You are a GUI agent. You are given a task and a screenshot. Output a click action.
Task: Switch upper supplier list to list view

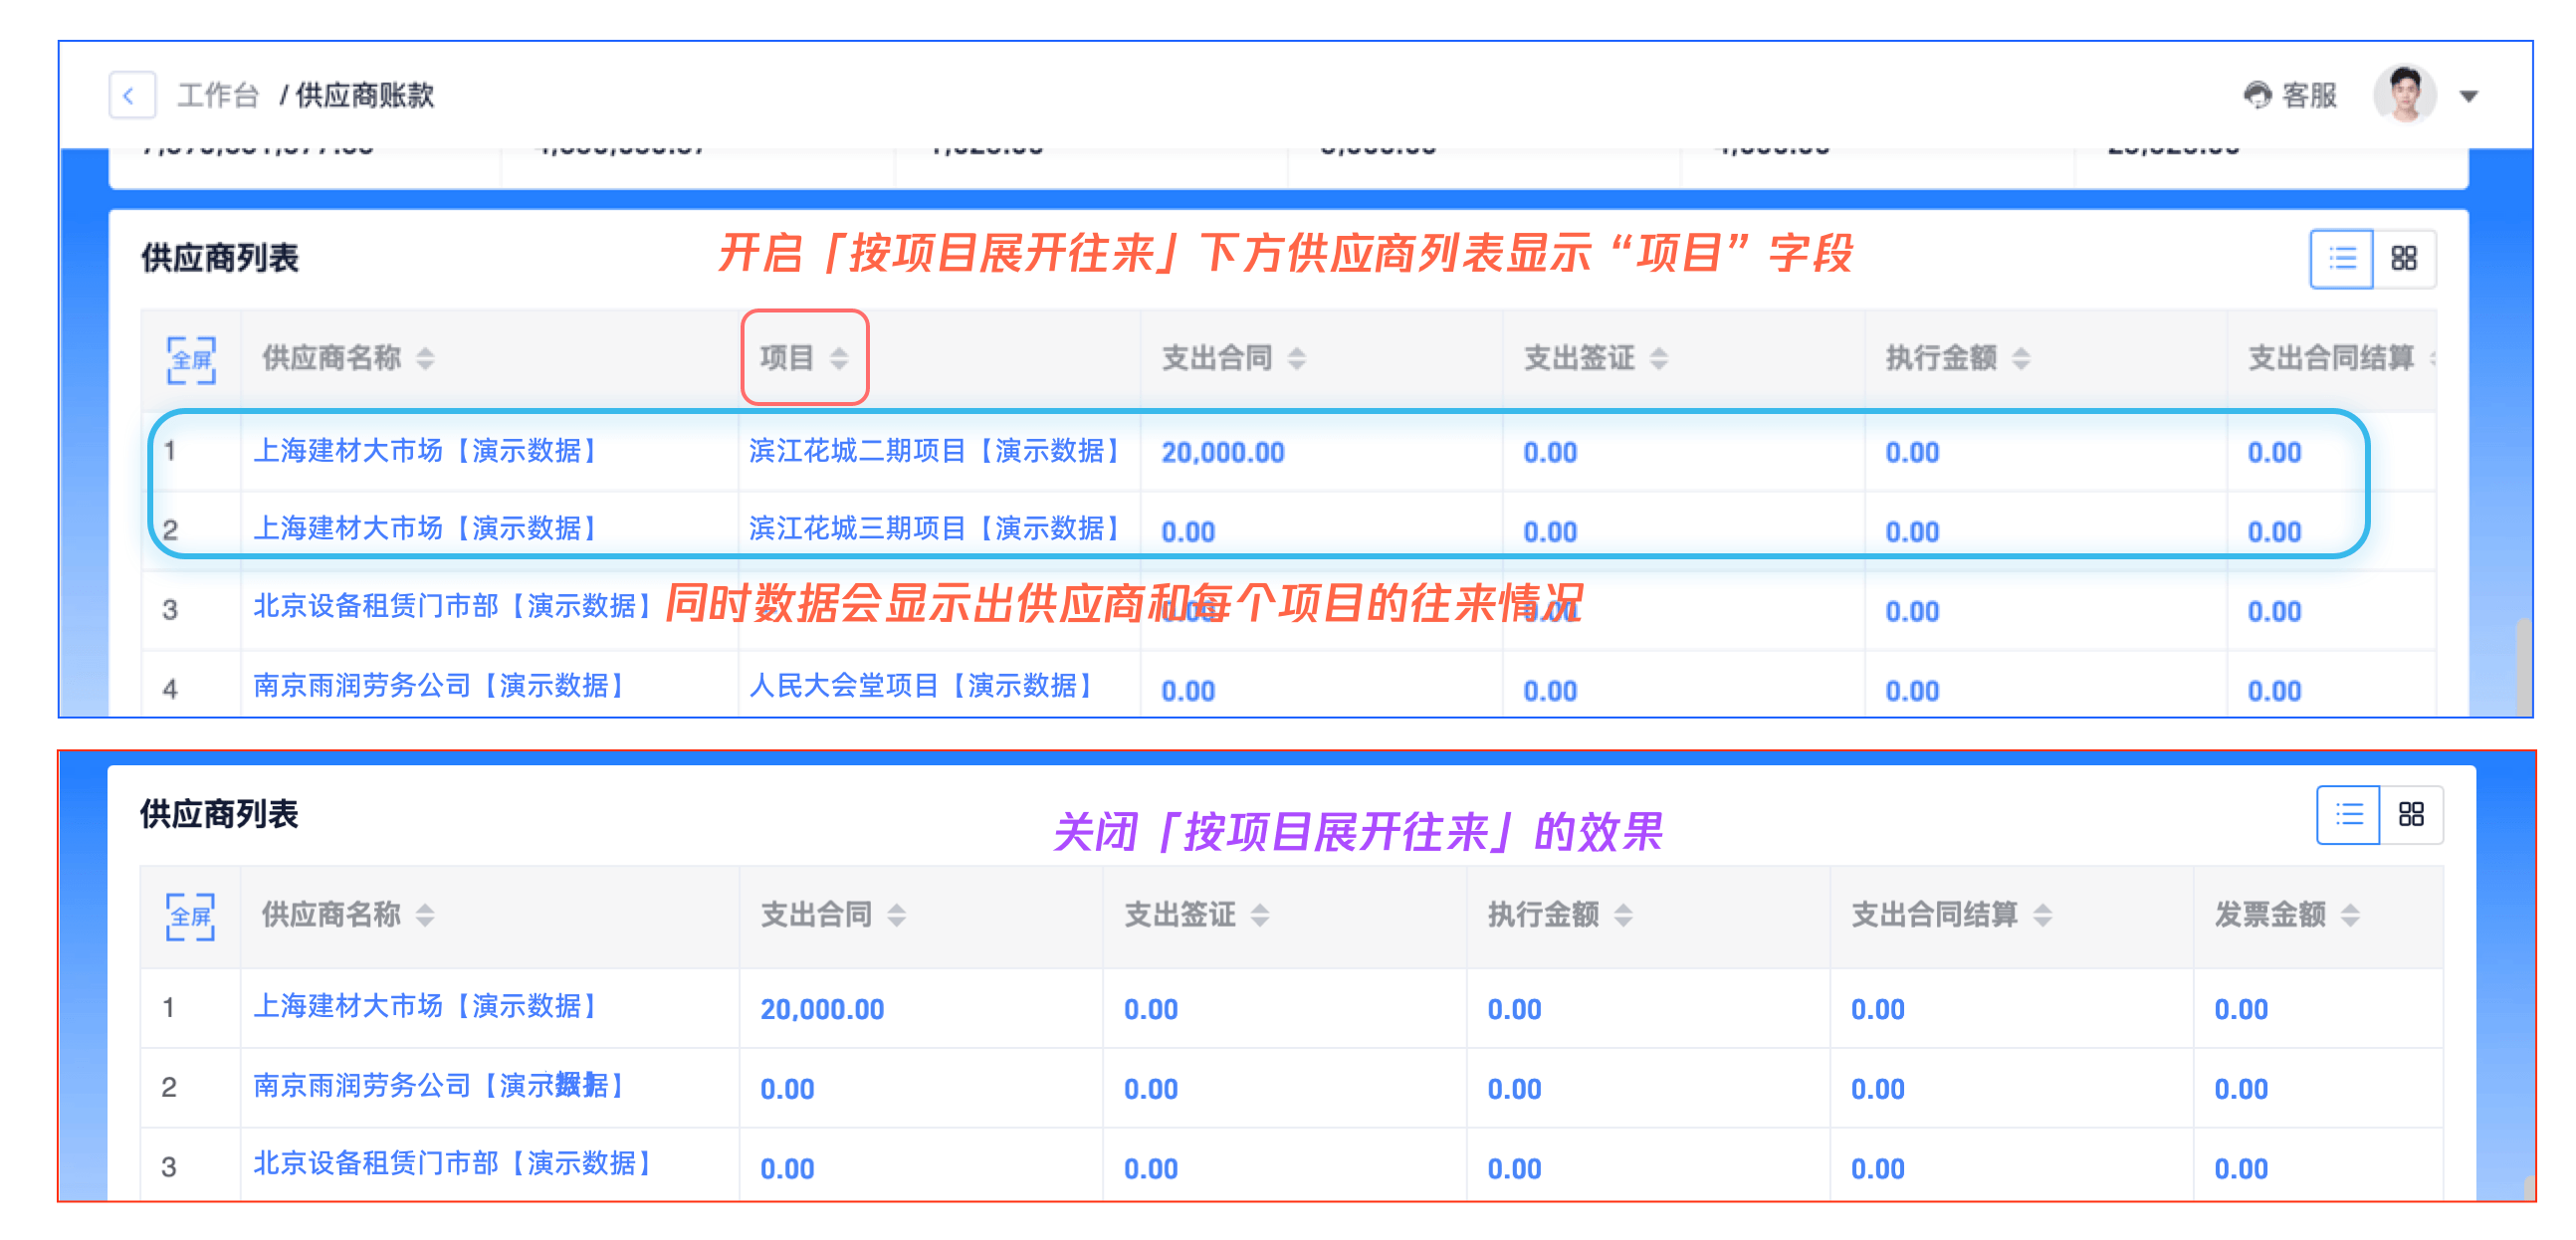click(x=2340, y=259)
